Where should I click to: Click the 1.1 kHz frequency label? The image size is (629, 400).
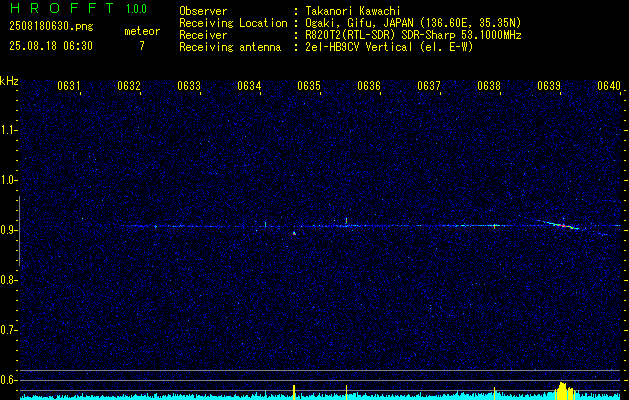click(x=8, y=130)
